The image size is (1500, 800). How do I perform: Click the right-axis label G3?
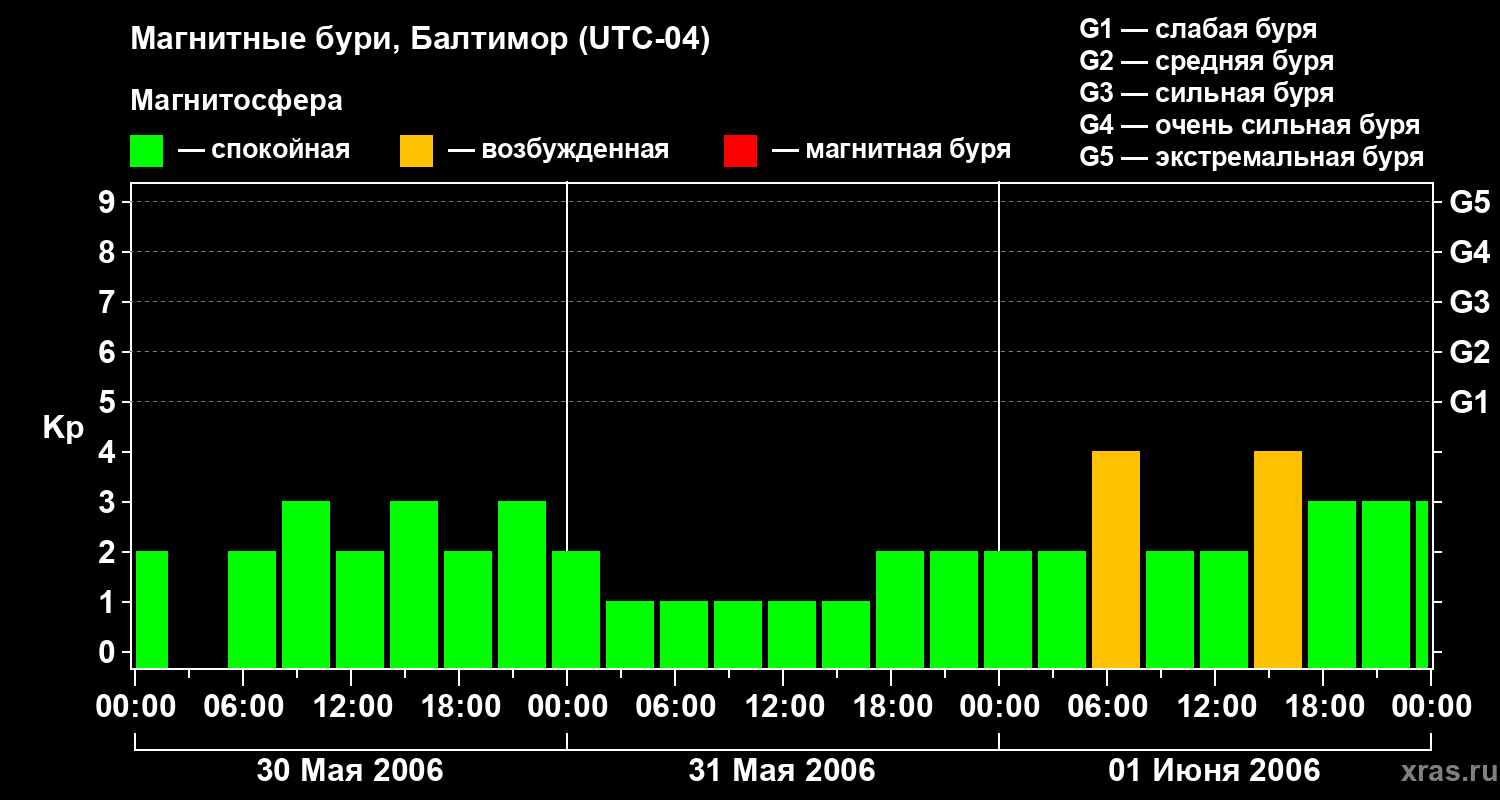coord(1469,302)
